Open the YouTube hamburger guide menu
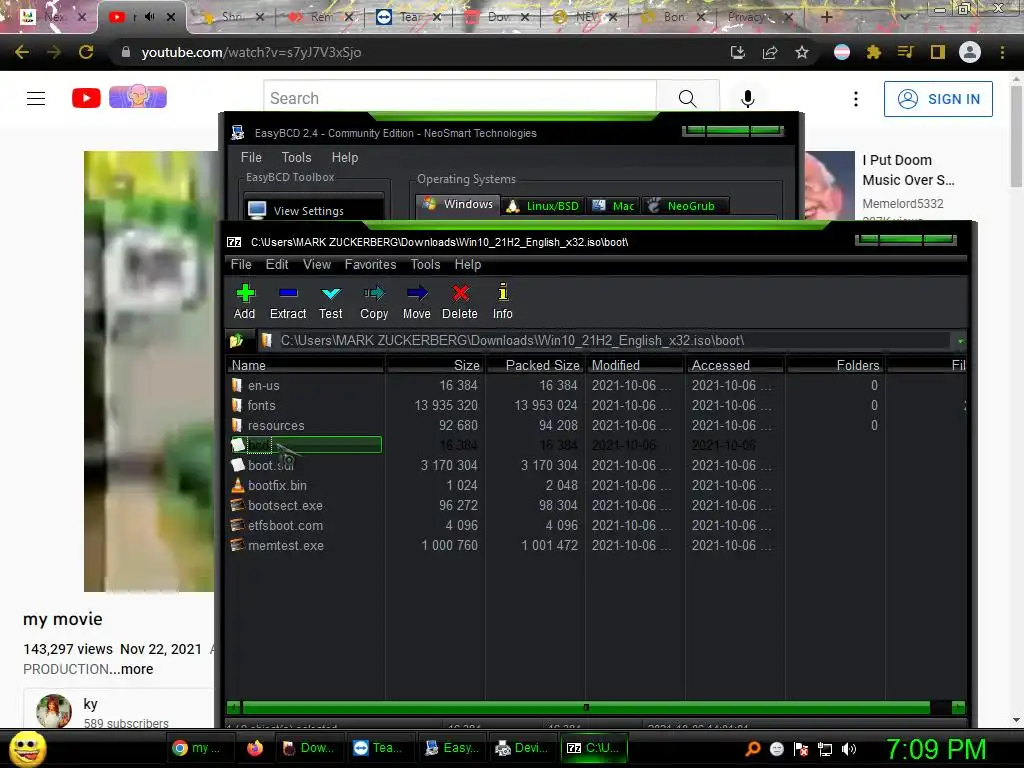 click(36, 99)
